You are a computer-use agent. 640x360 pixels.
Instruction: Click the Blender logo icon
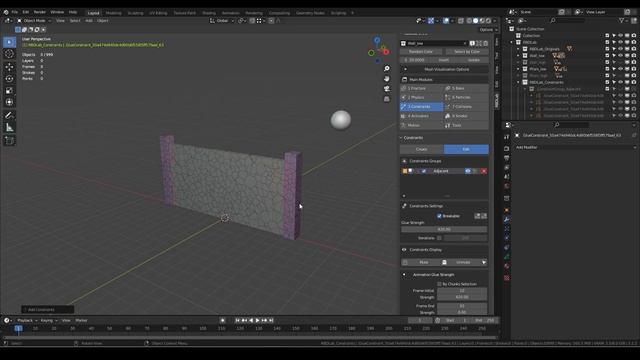tap(6, 12)
